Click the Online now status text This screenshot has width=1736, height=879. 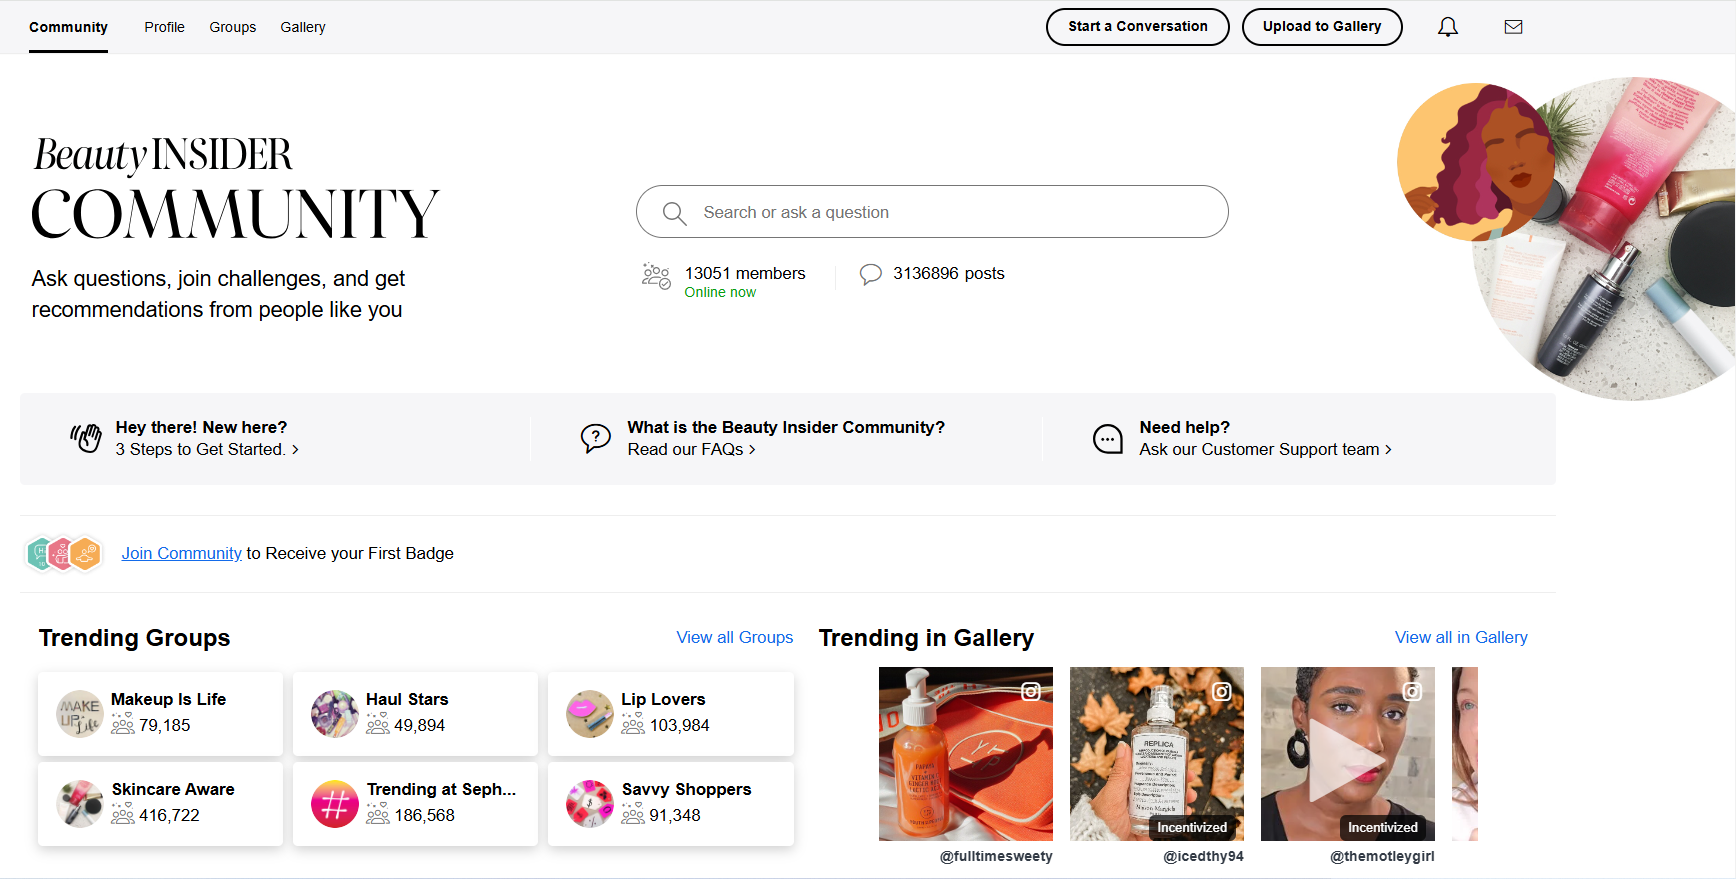(720, 292)
